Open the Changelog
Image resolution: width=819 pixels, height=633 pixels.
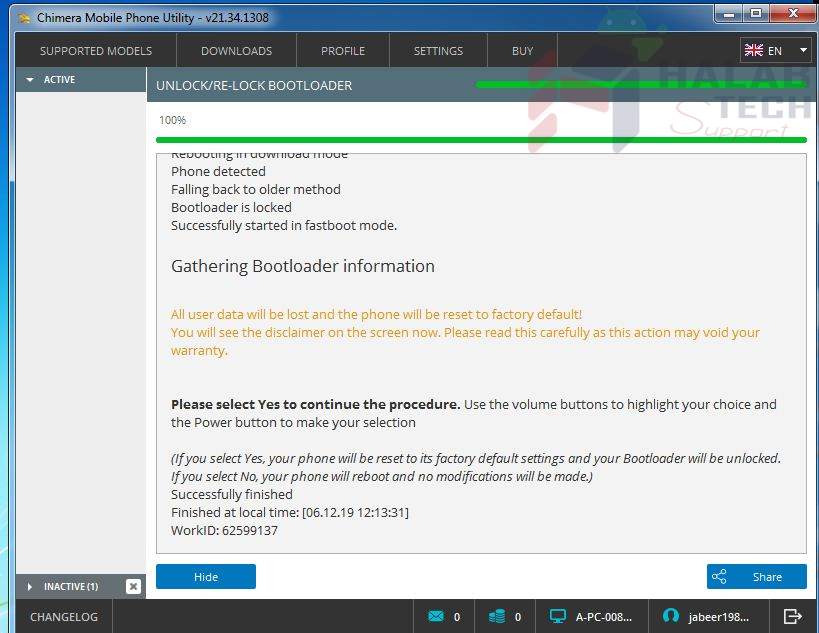point(64,617)
